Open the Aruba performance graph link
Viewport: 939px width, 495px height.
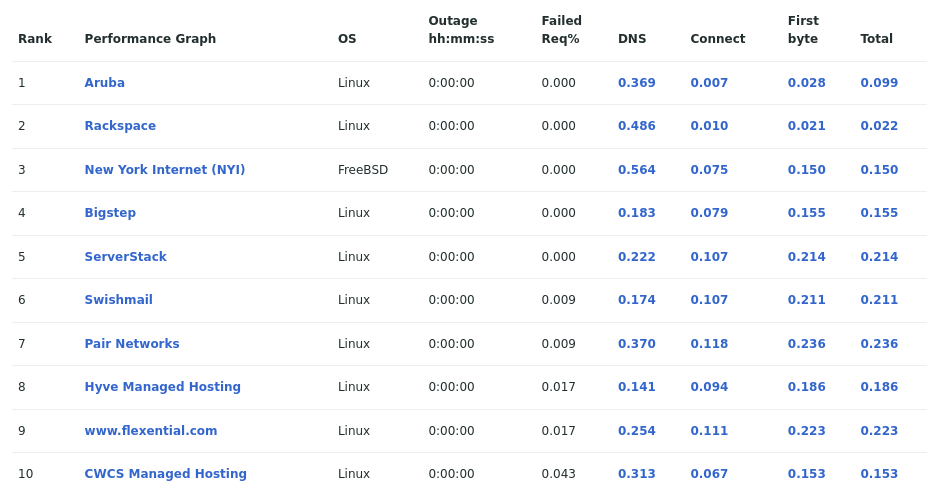tap(104, 83)
